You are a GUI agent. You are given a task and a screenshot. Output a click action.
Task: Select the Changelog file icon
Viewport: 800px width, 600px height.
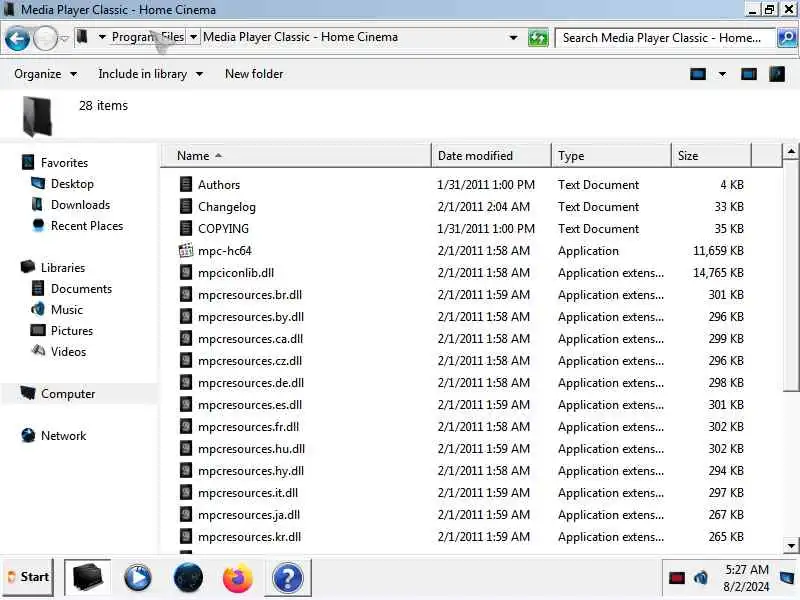pyautogui.click(x=186, y=206)
